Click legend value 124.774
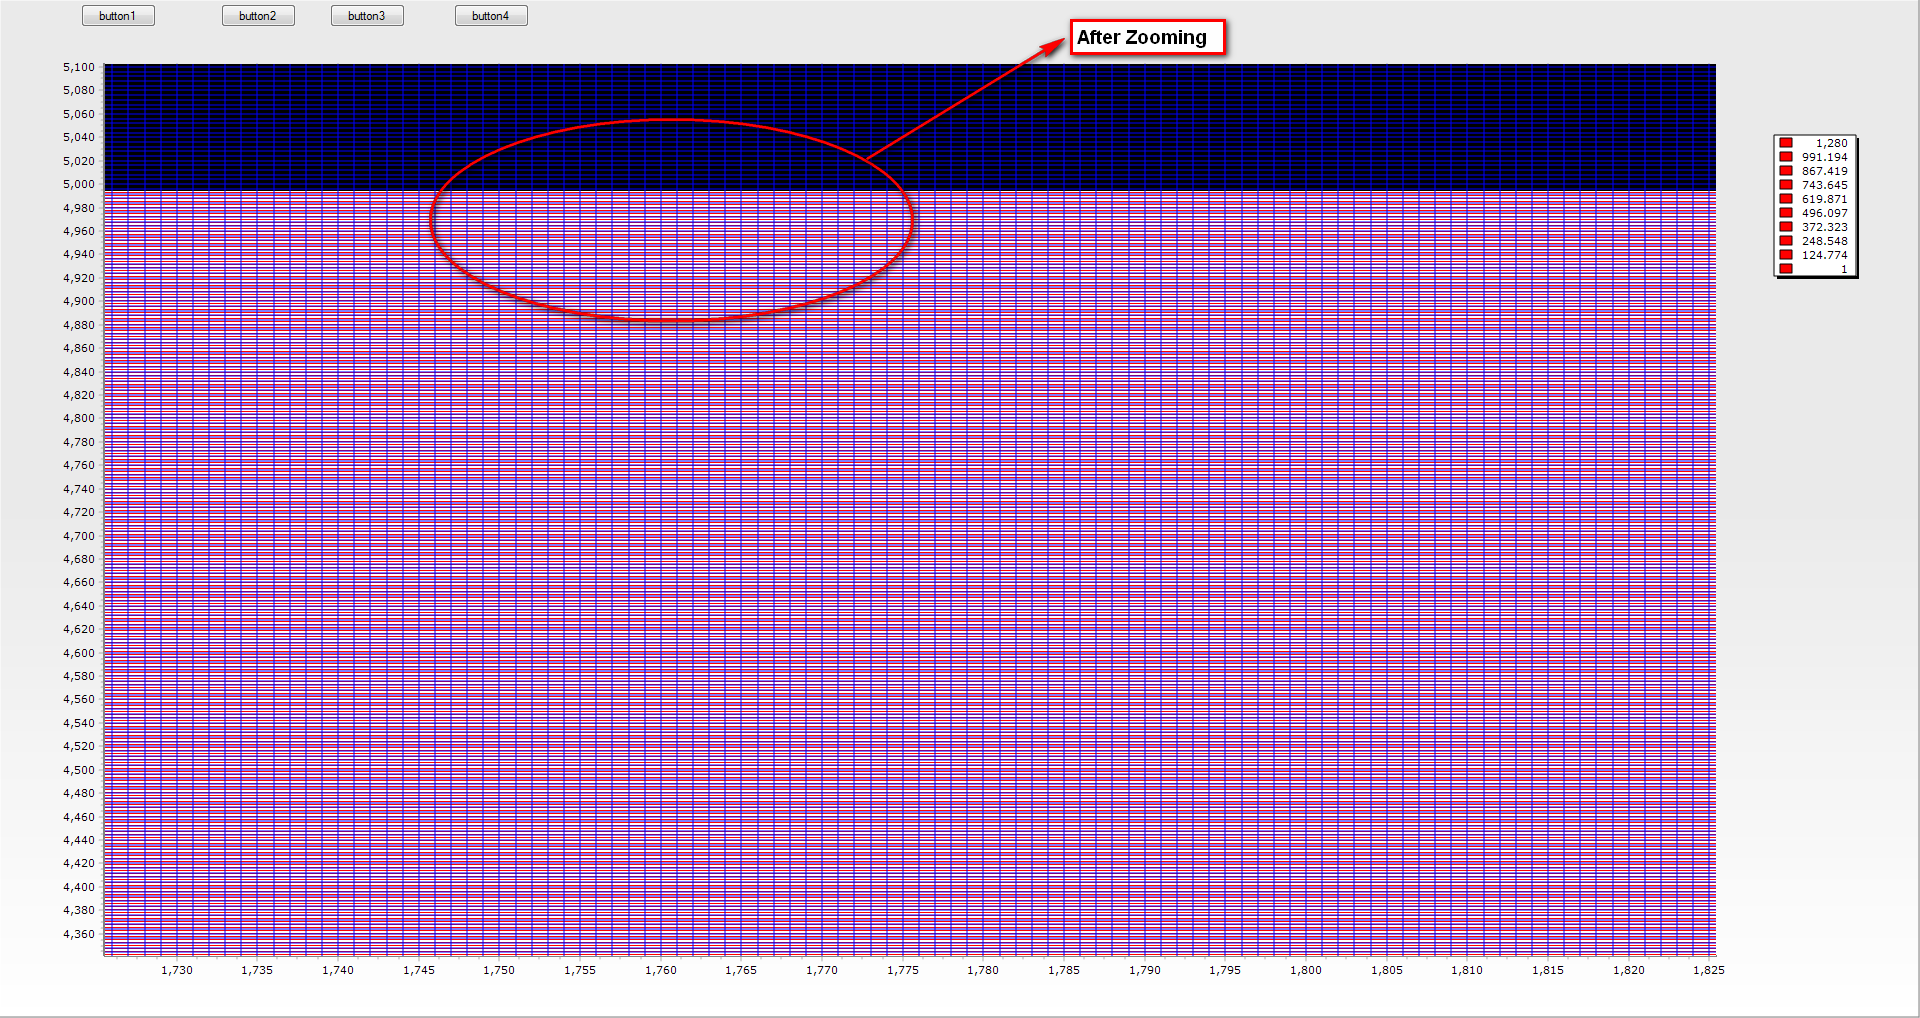Image resolution: width=1920 pixels, height=1018 pixels. 1825,255
